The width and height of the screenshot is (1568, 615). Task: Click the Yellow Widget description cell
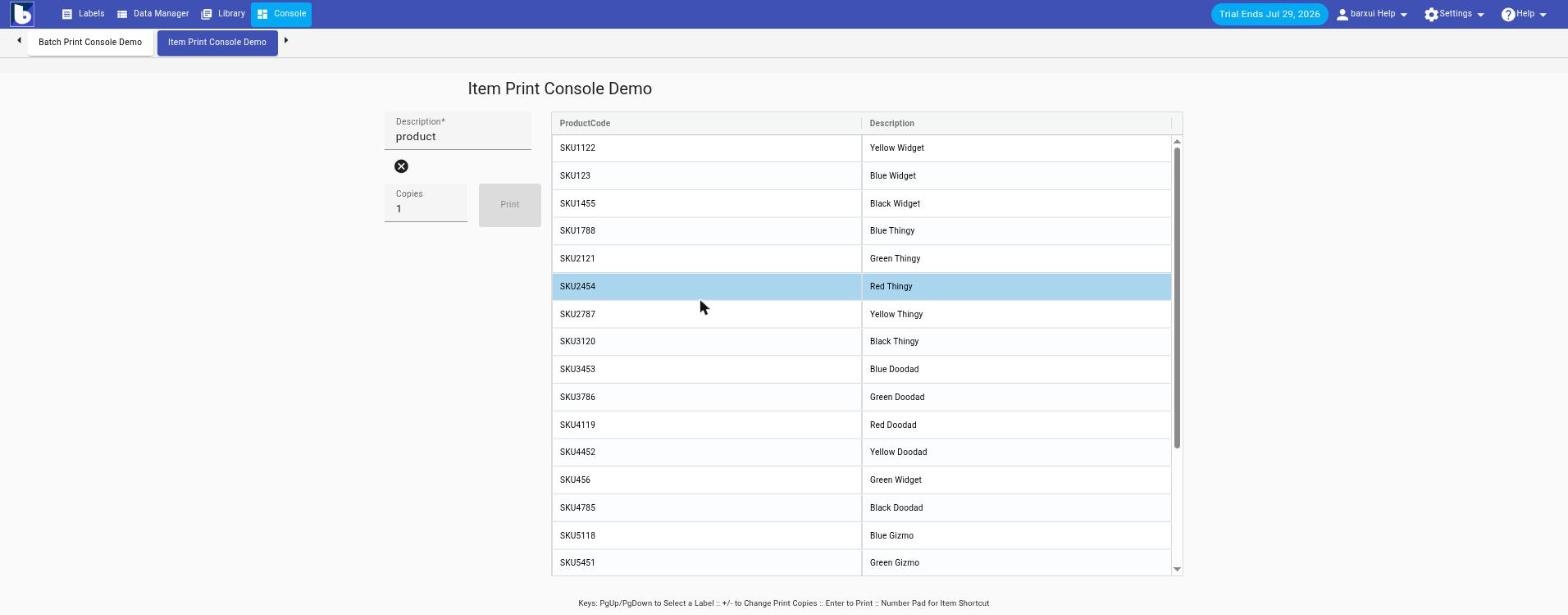[x=1016, y=148]
